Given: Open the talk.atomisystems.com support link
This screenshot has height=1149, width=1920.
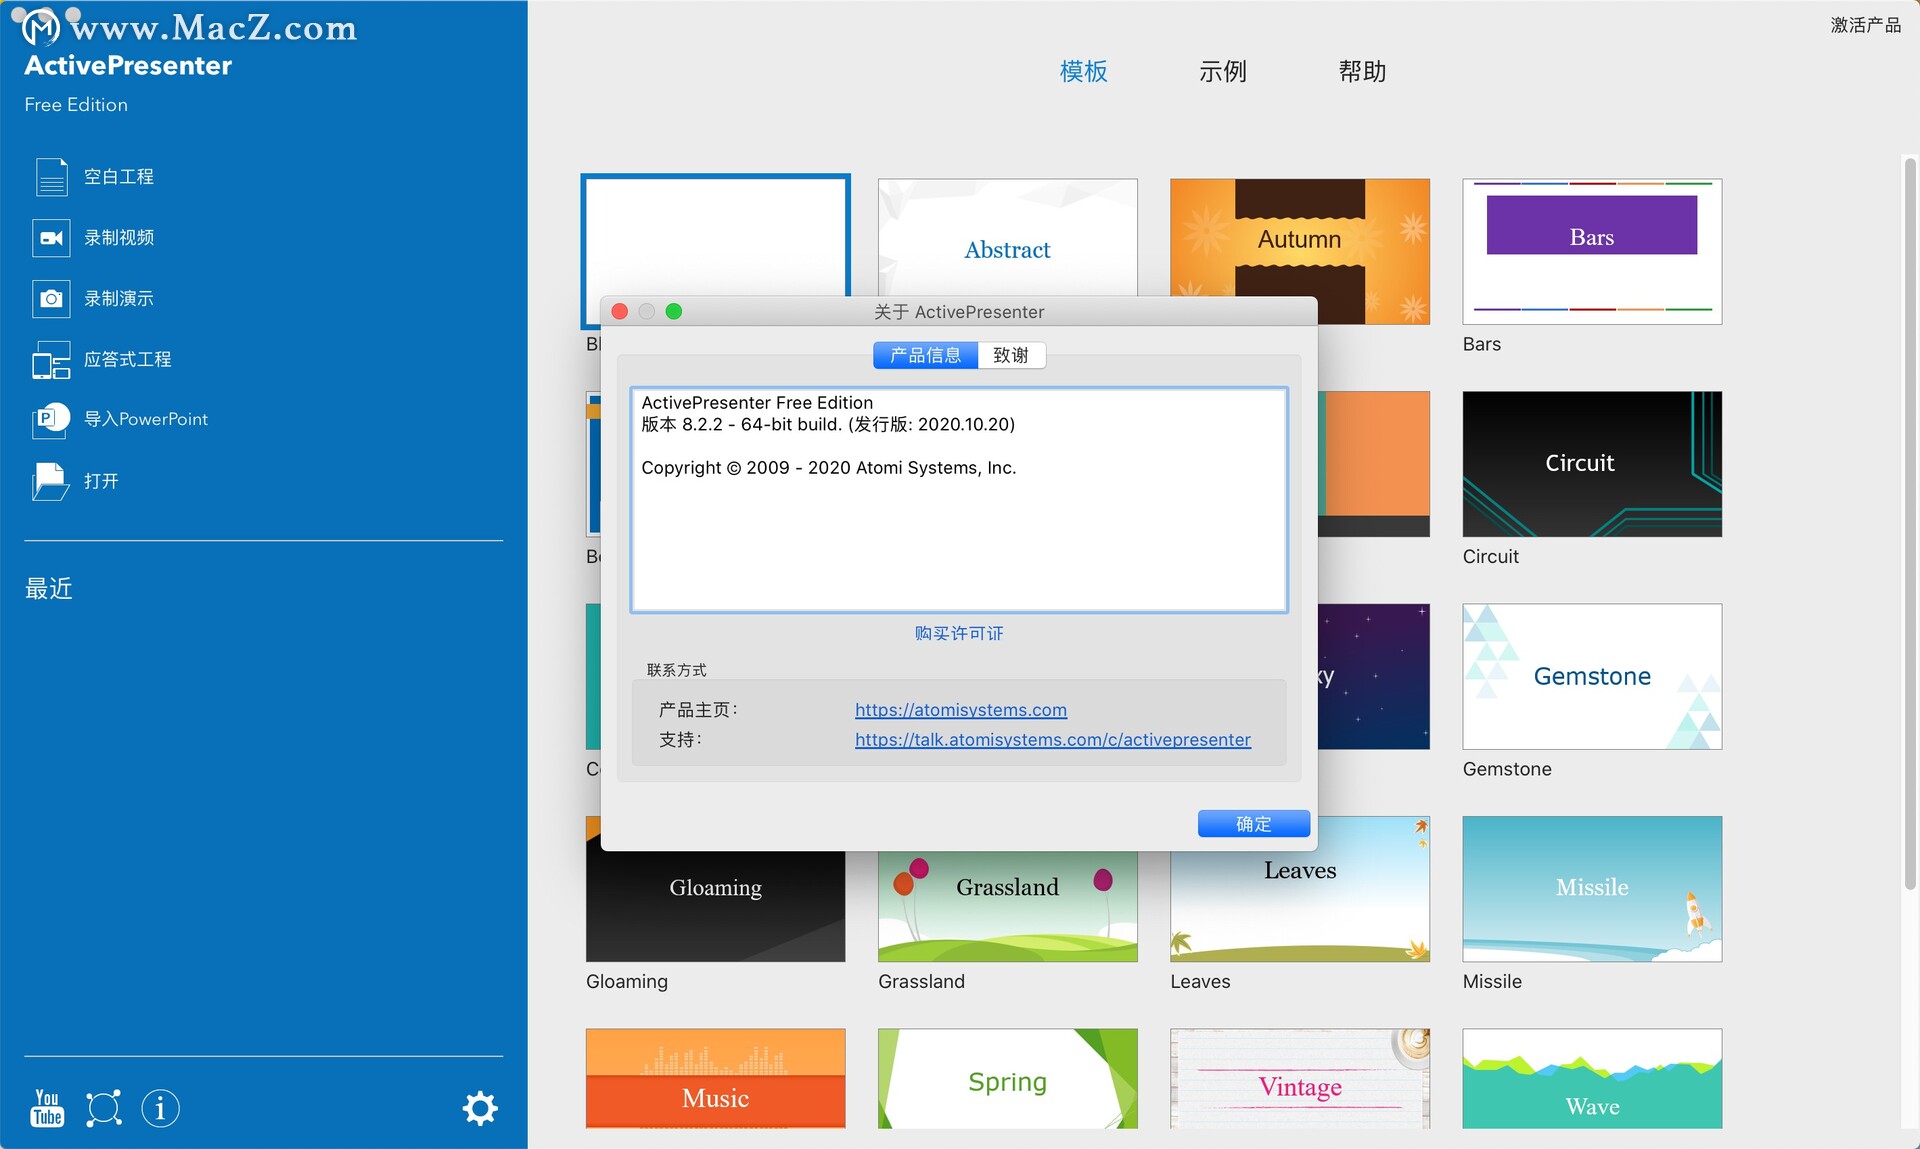Looking at the screenshot, I should click(1053, 740).
